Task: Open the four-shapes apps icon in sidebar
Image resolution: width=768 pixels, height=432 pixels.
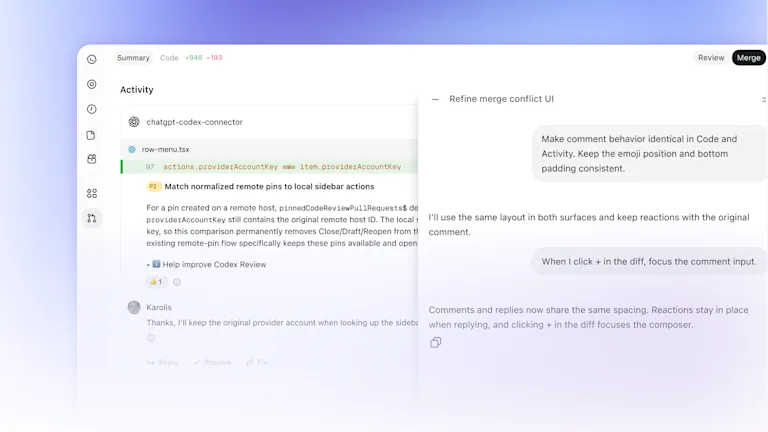Action: [x=92, y=193]
